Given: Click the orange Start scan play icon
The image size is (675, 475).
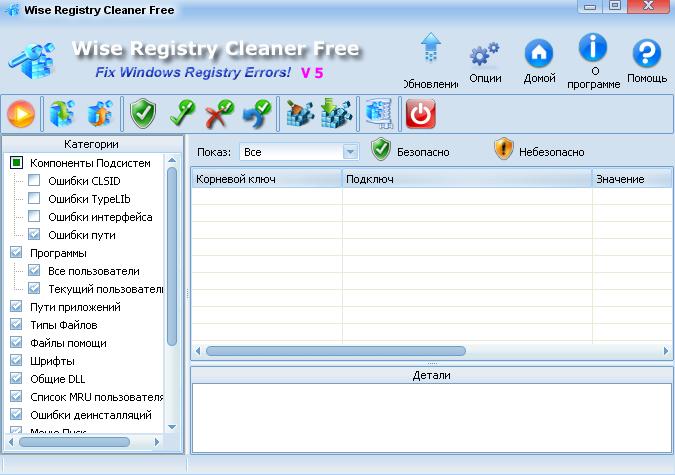Looking at the screenshot, I should 22,115.
